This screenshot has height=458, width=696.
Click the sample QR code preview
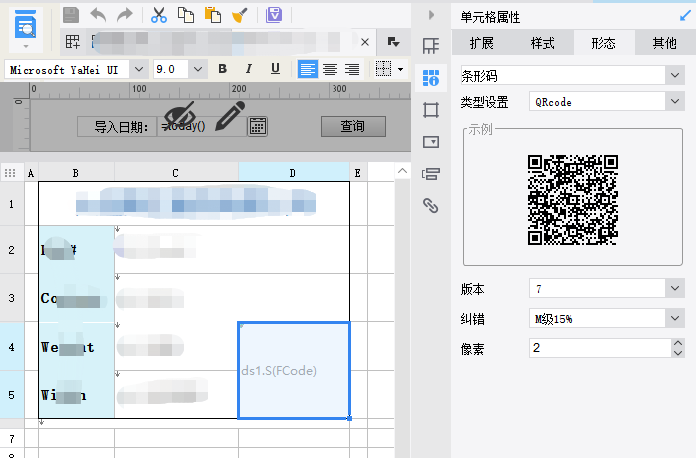[x=573, y=200]
